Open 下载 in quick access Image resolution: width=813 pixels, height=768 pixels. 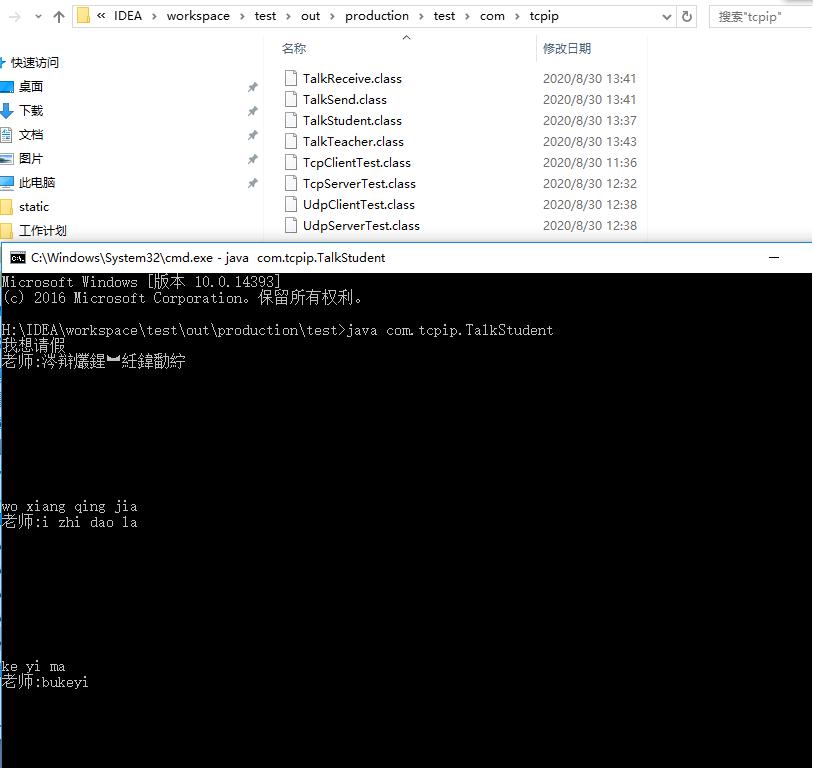point(31,110)
